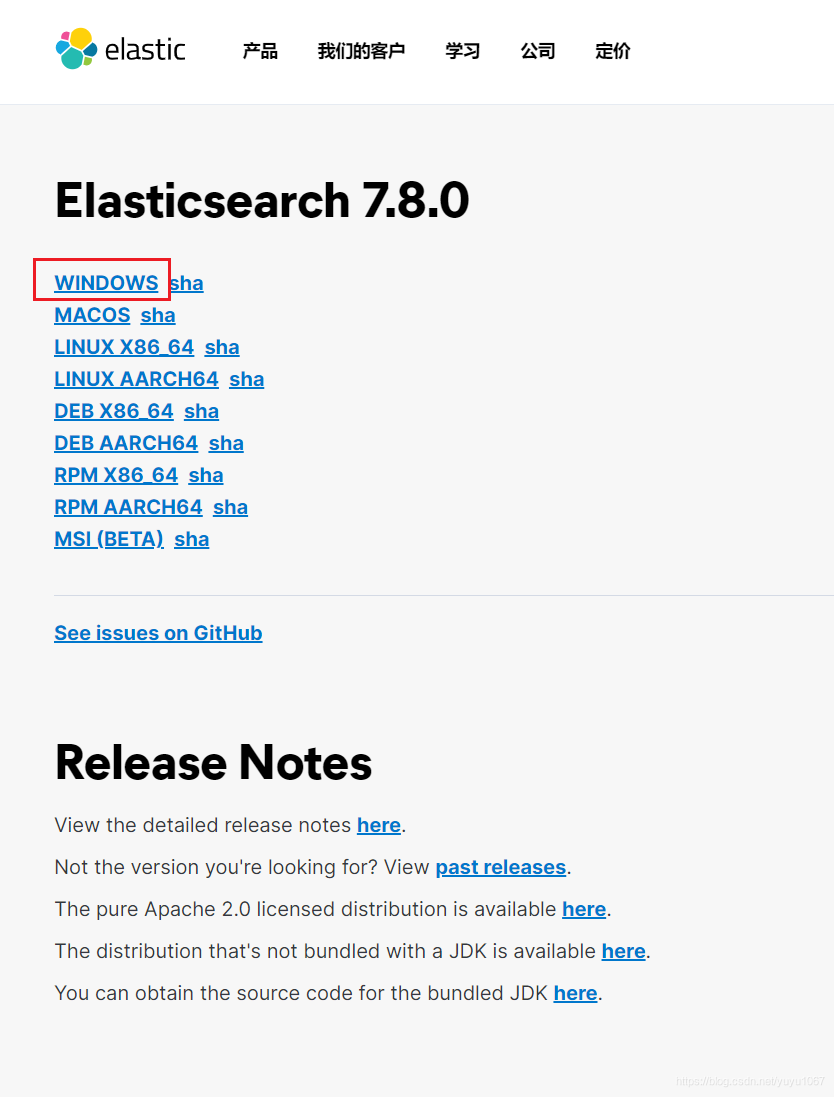Download the DEB X86_64 package

click(x=113, y=411)
